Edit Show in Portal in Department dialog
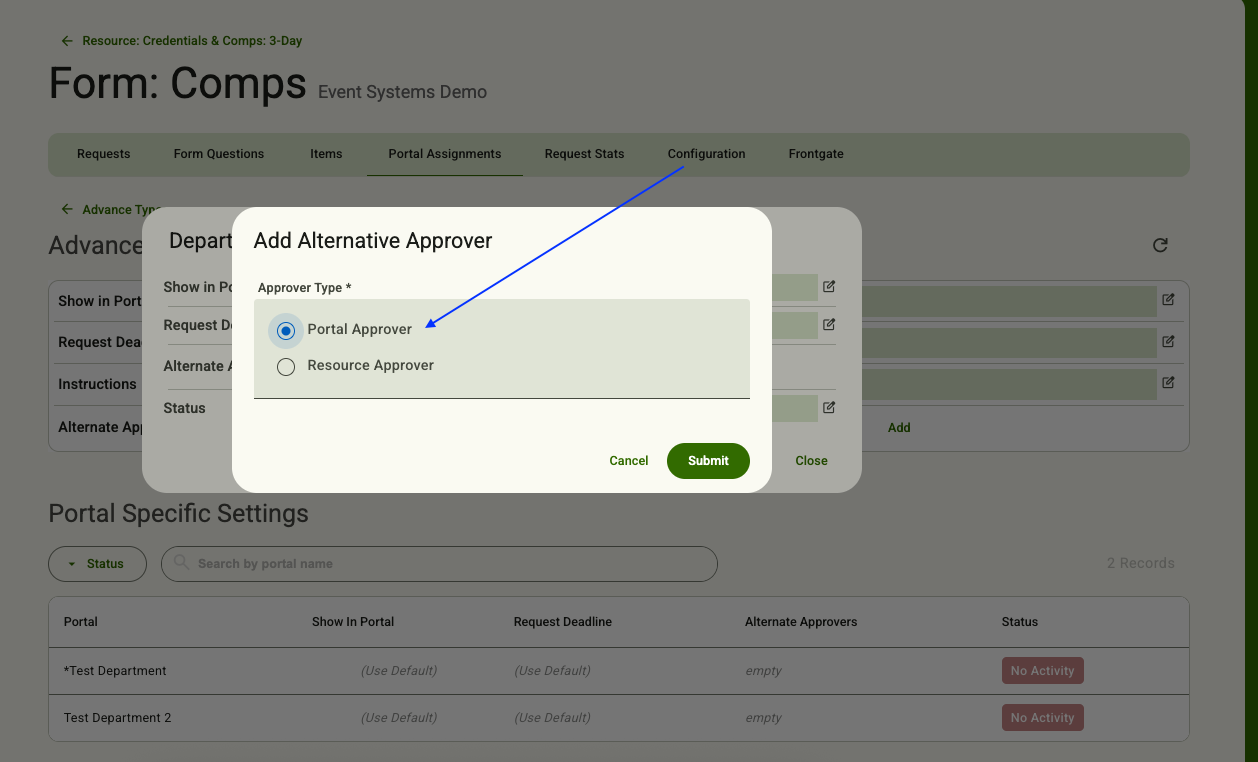 (x=829, y=286)
